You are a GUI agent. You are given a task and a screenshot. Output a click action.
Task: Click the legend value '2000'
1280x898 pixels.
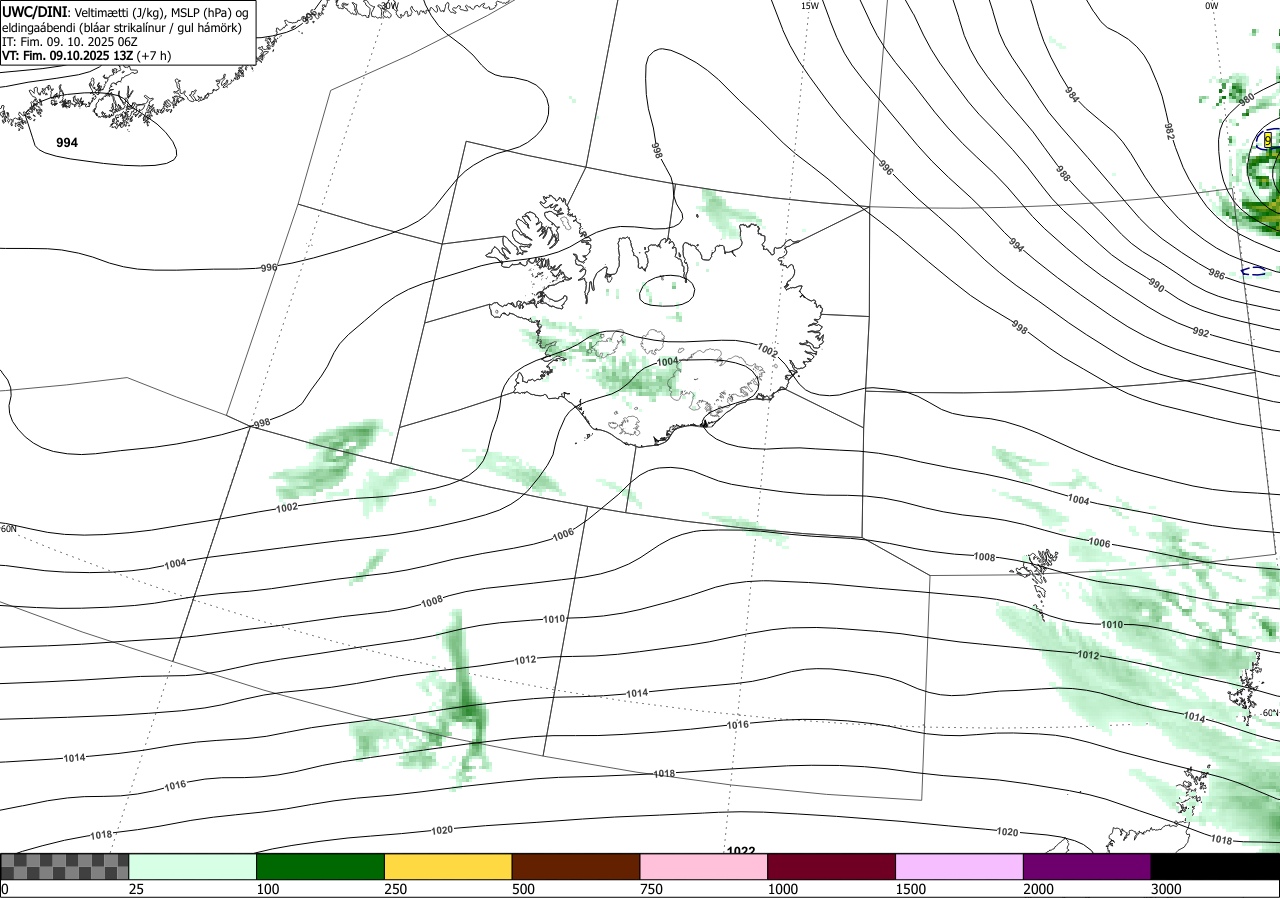[x=1038, y=889]
